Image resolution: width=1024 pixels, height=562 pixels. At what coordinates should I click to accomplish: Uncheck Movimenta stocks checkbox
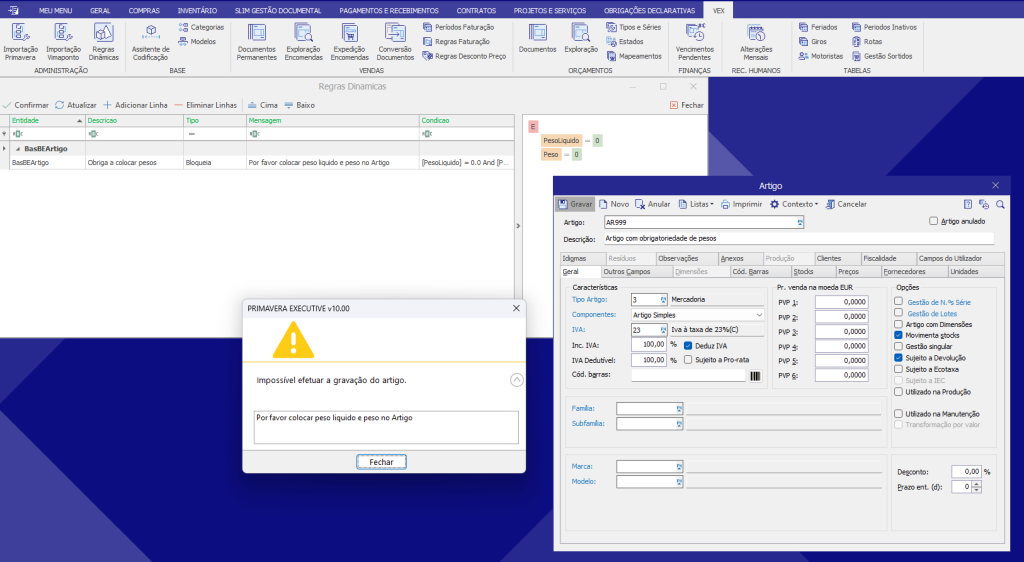point(899,335)
